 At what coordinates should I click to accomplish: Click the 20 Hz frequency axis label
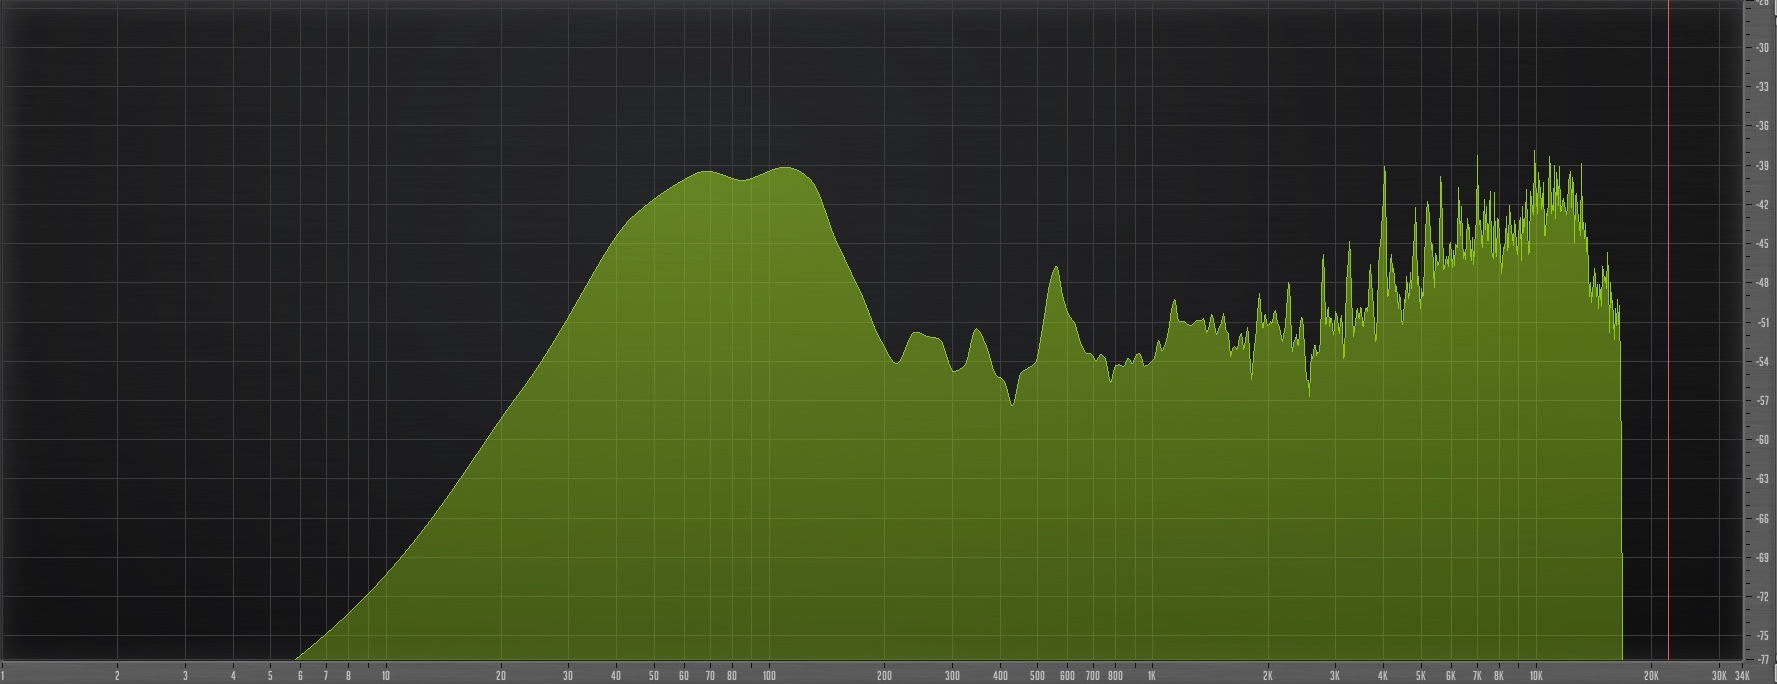[x=501, y=676]
